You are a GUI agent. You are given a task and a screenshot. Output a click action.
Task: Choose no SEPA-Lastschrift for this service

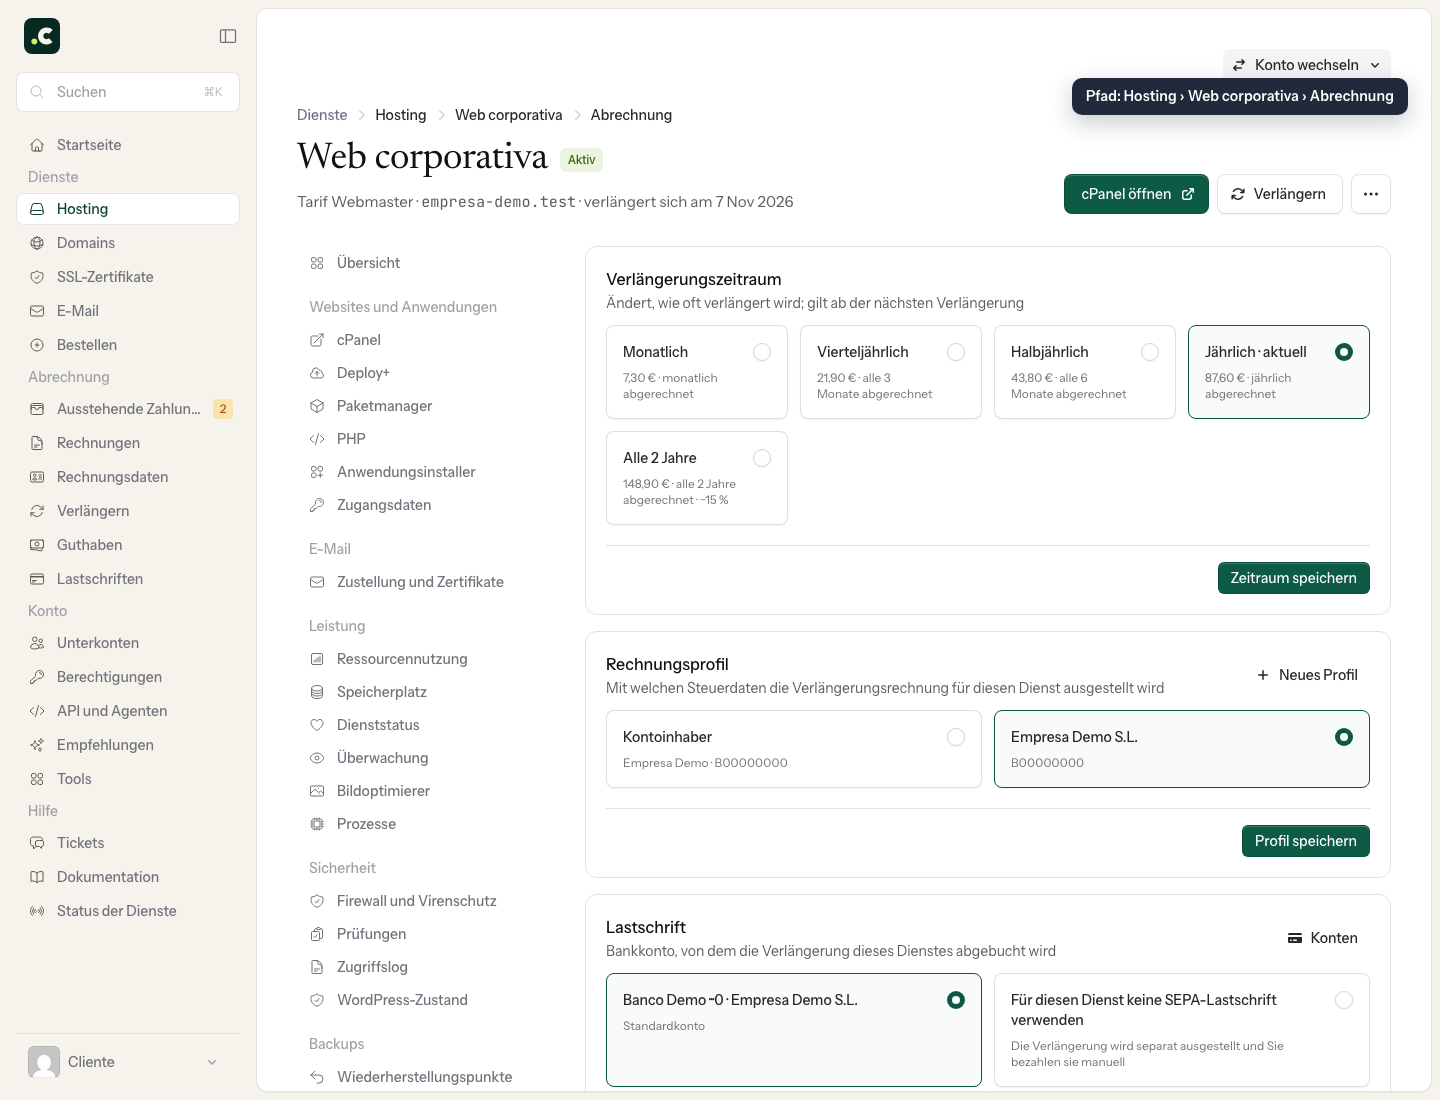1182,1030
